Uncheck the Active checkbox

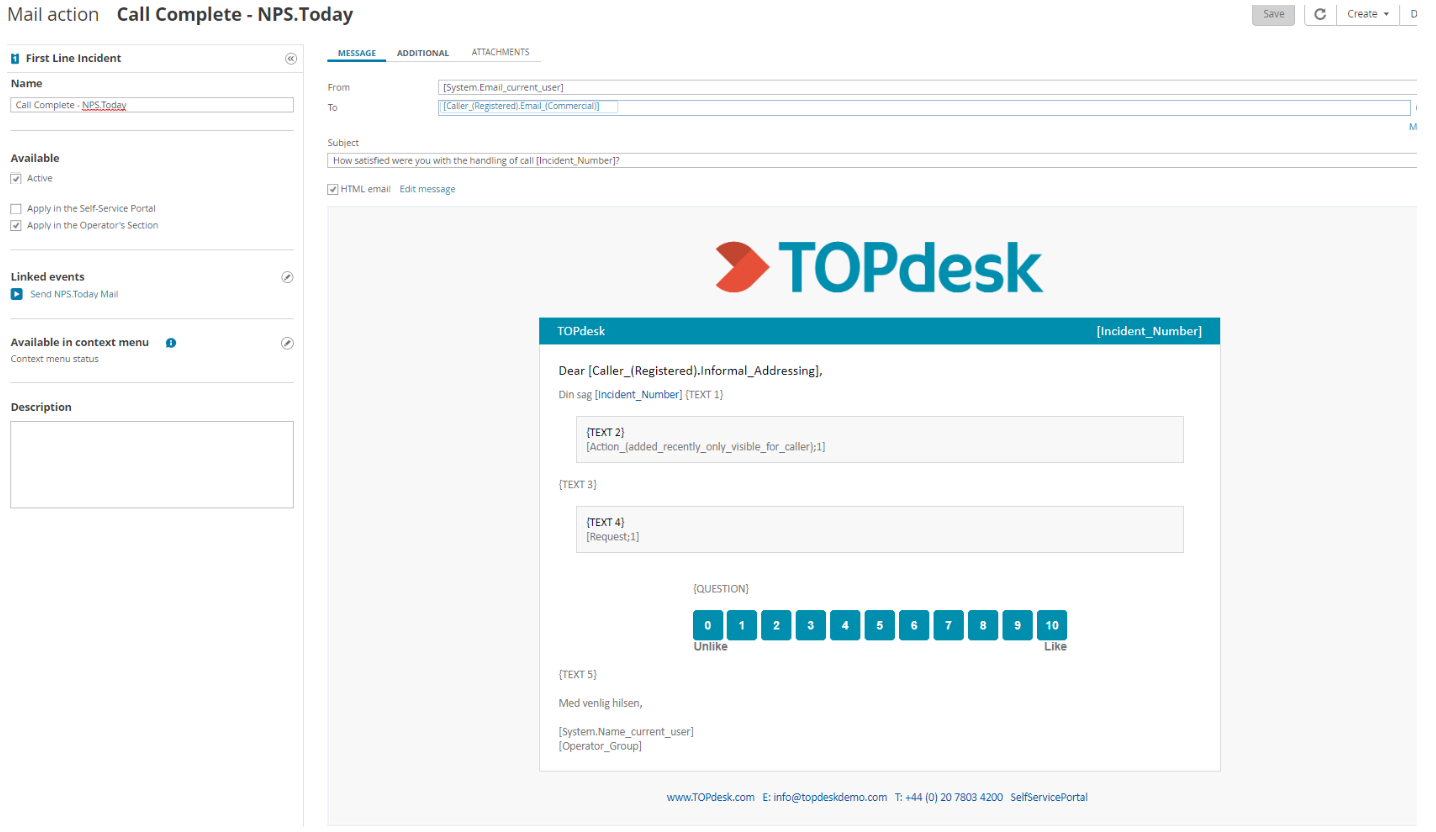click(14, 177)
